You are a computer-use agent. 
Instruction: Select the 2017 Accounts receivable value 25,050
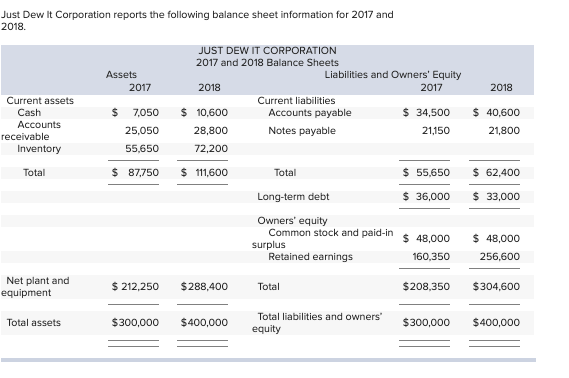(x=142, y=131)
